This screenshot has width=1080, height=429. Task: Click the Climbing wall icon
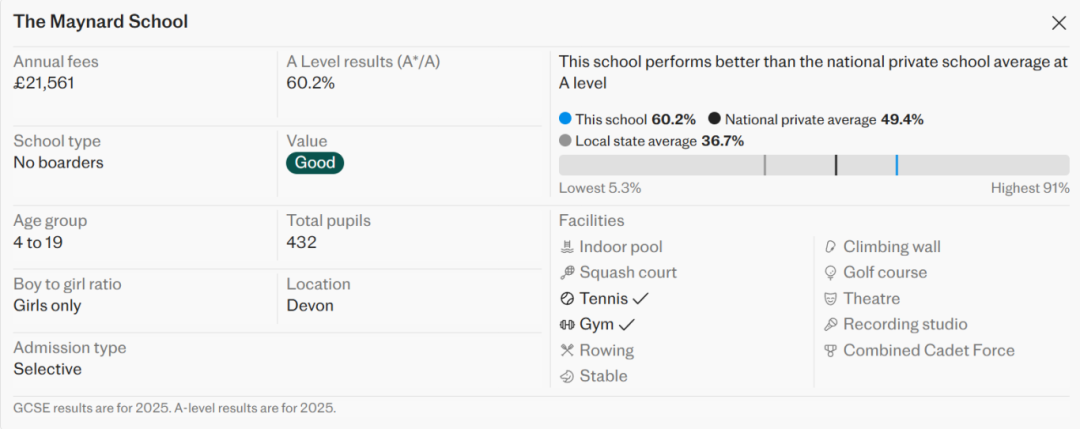(830, 247)
